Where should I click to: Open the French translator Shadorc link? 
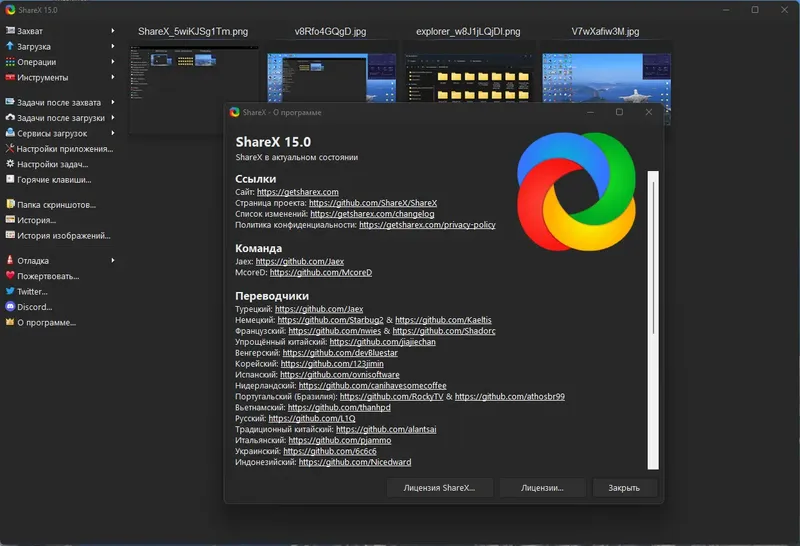coord(444,331)
